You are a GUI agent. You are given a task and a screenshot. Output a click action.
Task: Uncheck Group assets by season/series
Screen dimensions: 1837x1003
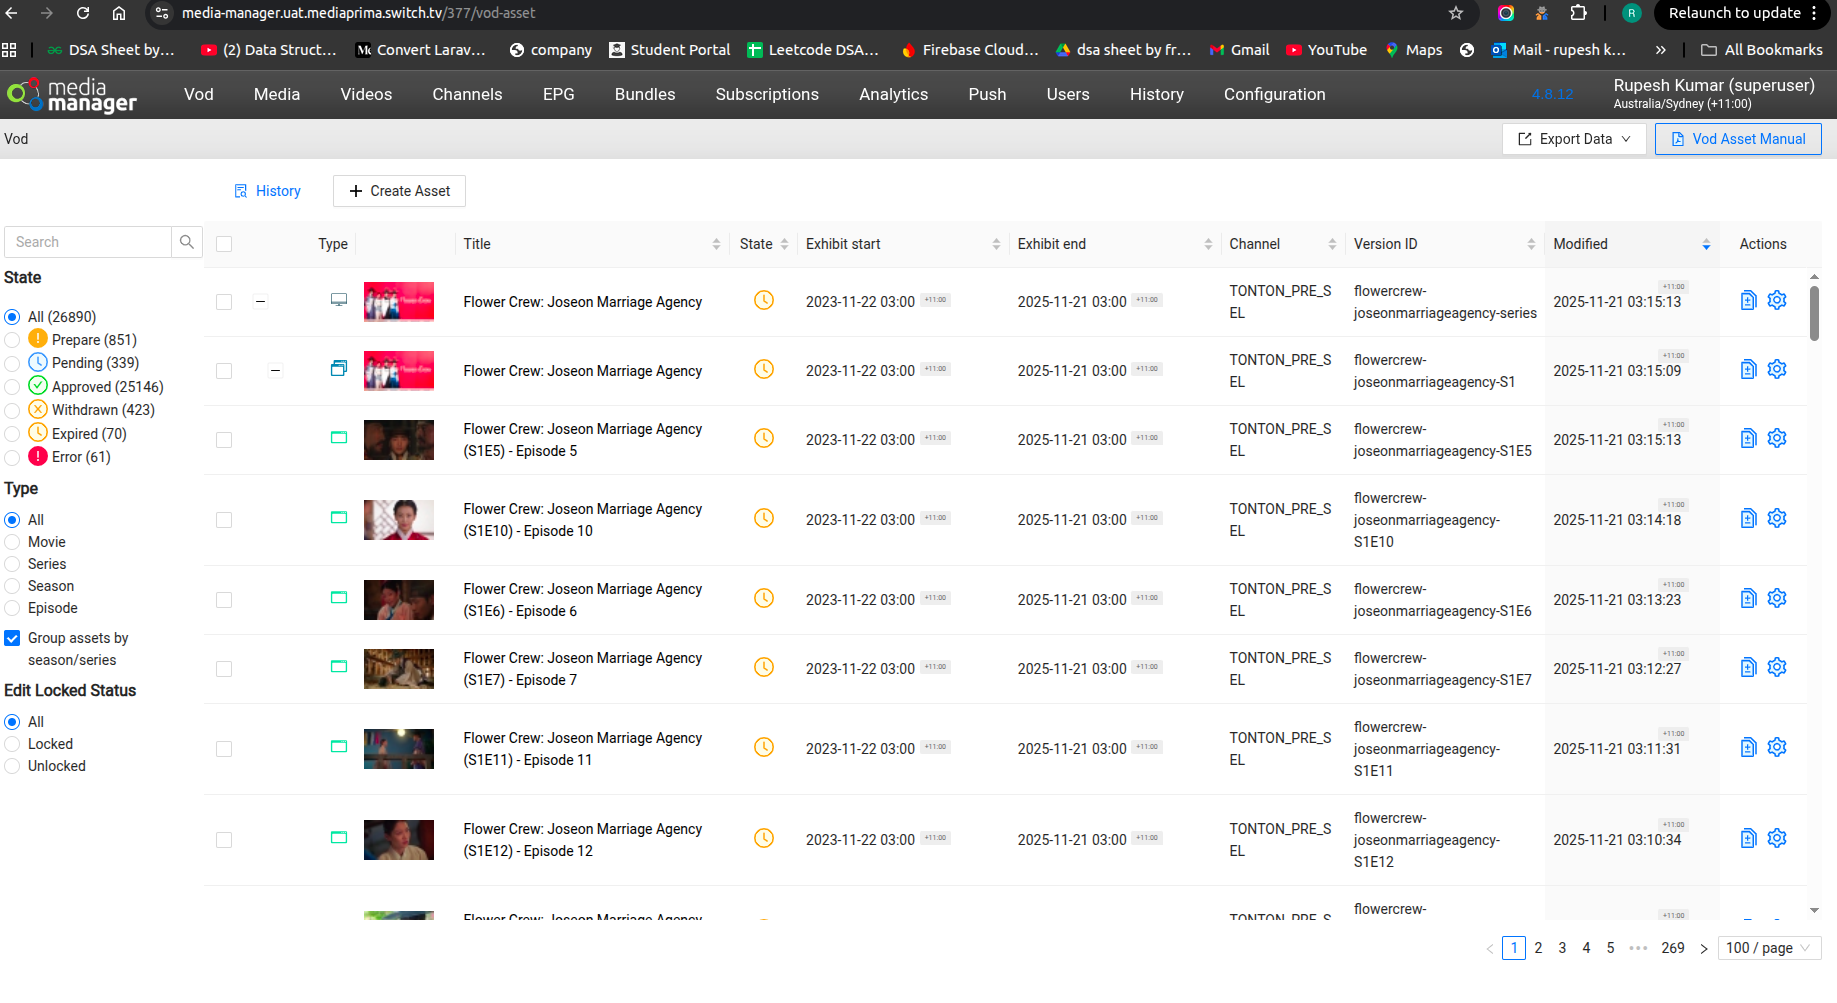click(x=13, y=638)
